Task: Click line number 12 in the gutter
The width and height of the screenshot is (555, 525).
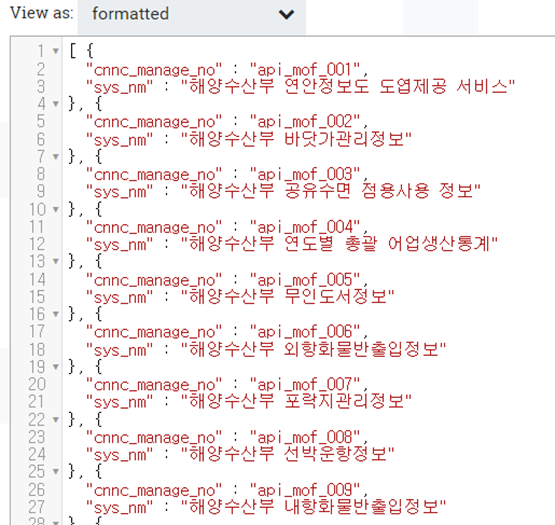Action: pos(37,244)
